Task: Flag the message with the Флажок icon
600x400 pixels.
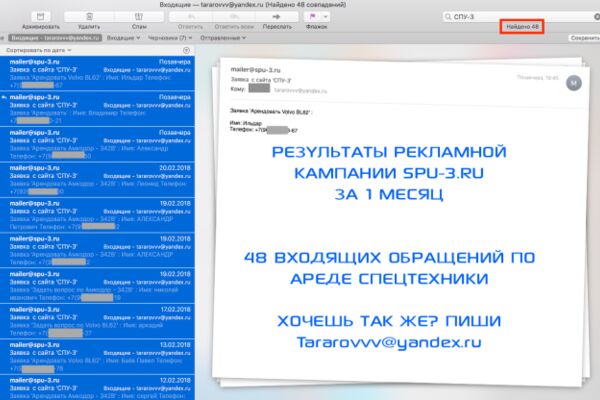Action: (x=313, y=16)
